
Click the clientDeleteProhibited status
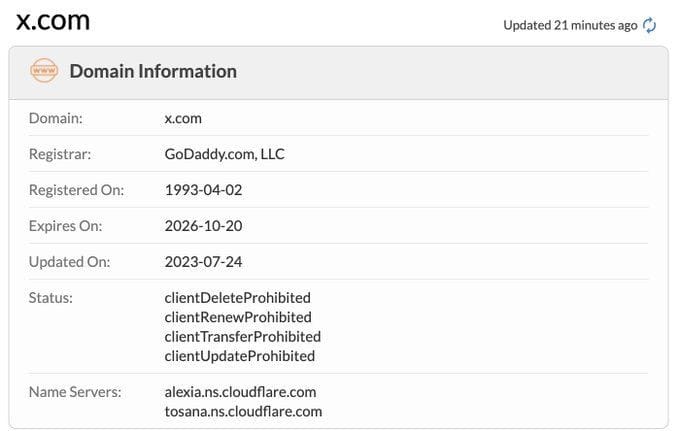click(x=237, y=297)
